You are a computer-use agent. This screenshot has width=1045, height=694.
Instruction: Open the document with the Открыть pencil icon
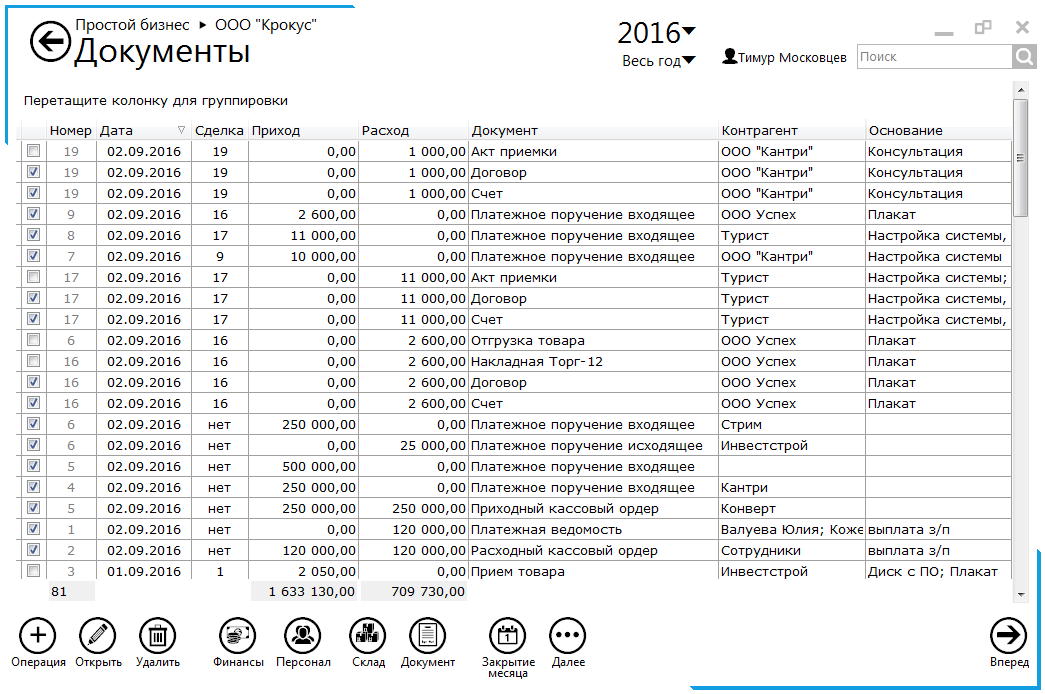(x=98, y=635)
